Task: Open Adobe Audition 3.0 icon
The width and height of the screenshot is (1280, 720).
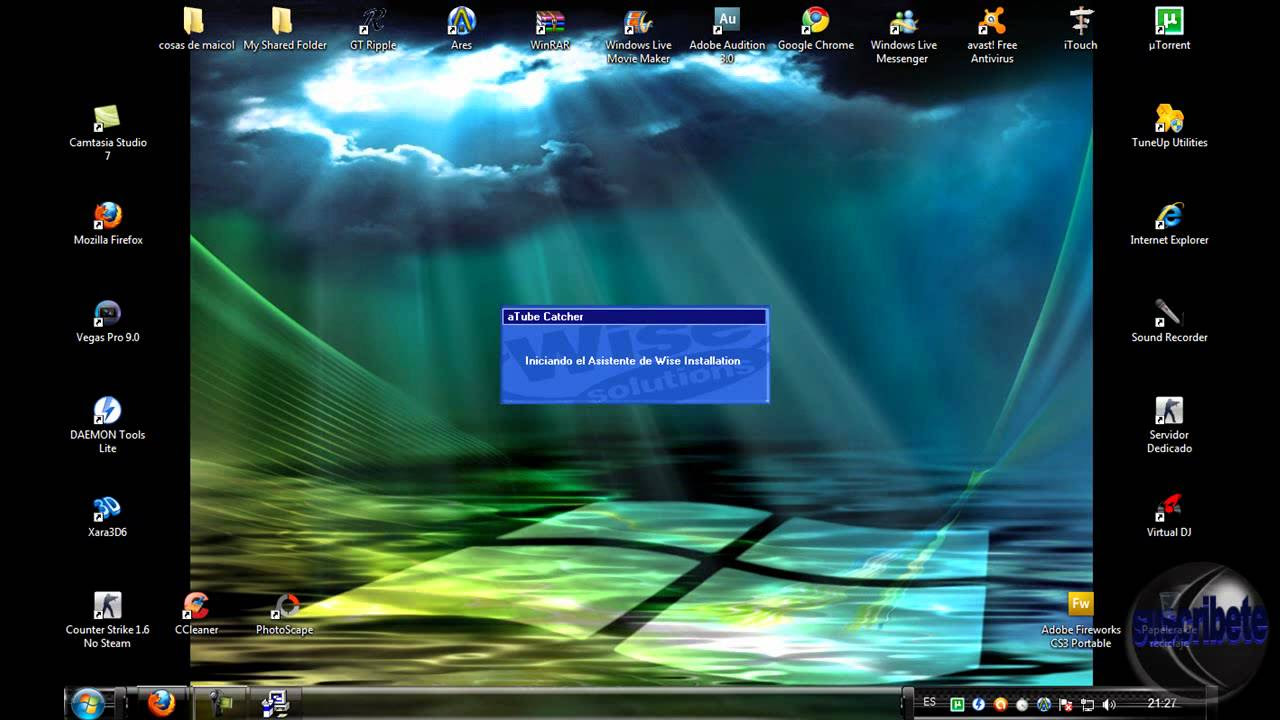Action: [x=727, y=36]
